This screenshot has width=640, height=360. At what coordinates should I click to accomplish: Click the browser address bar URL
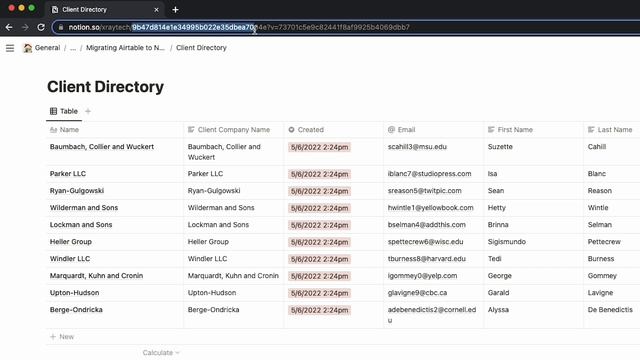click(239, 27)
